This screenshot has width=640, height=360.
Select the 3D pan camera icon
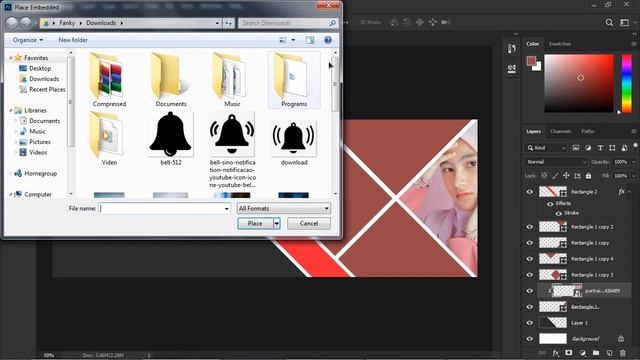tap(420, 22)
